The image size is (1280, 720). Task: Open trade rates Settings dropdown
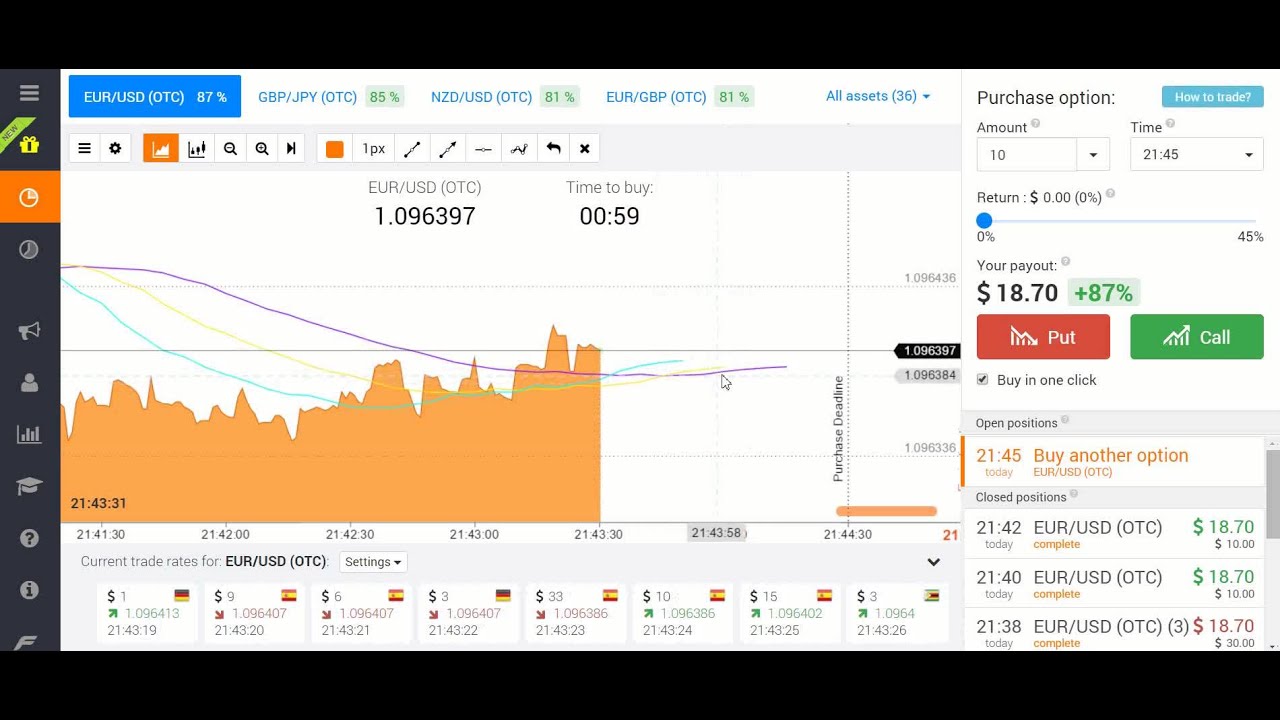(x=373, y=562)
